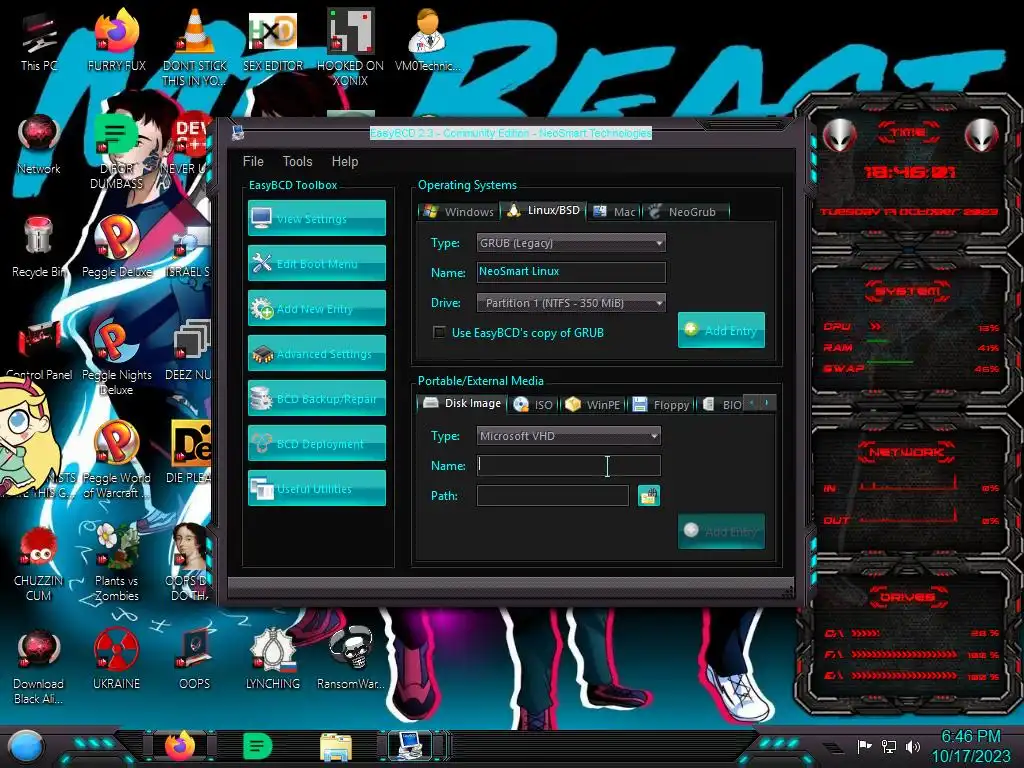The image size is (1024, 768).
Task: Open the CHUZZIN desktop icon
Action: (38, 564)
